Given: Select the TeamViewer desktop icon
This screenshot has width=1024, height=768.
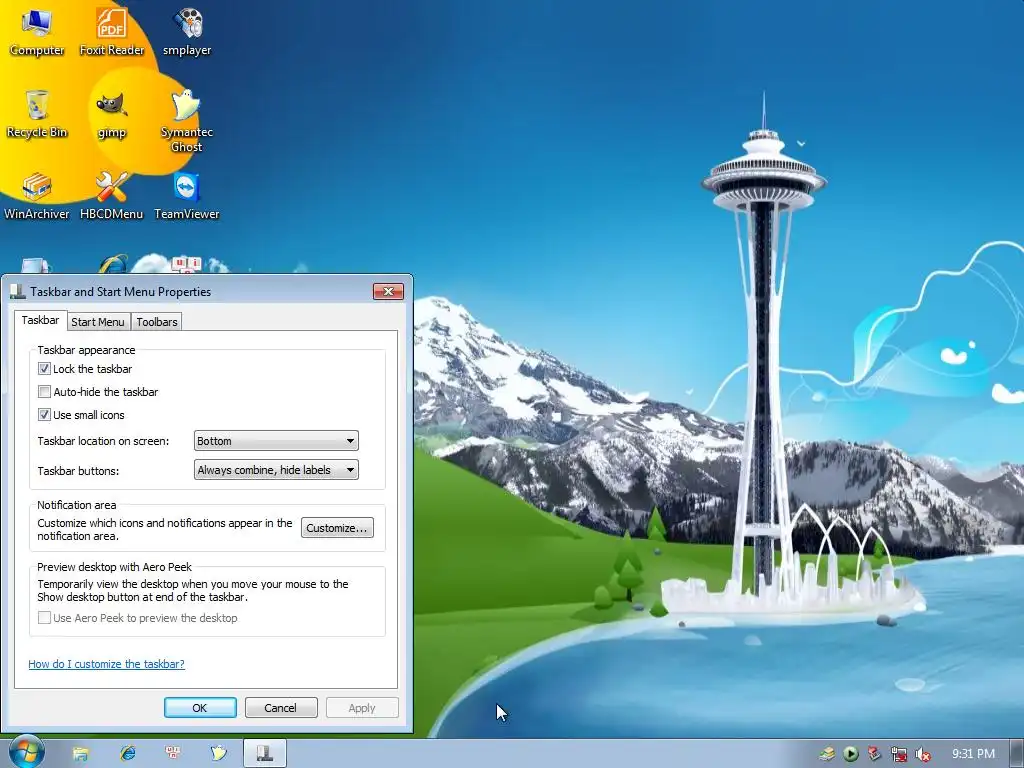Looking at the screenshot, I should point(187,195).
